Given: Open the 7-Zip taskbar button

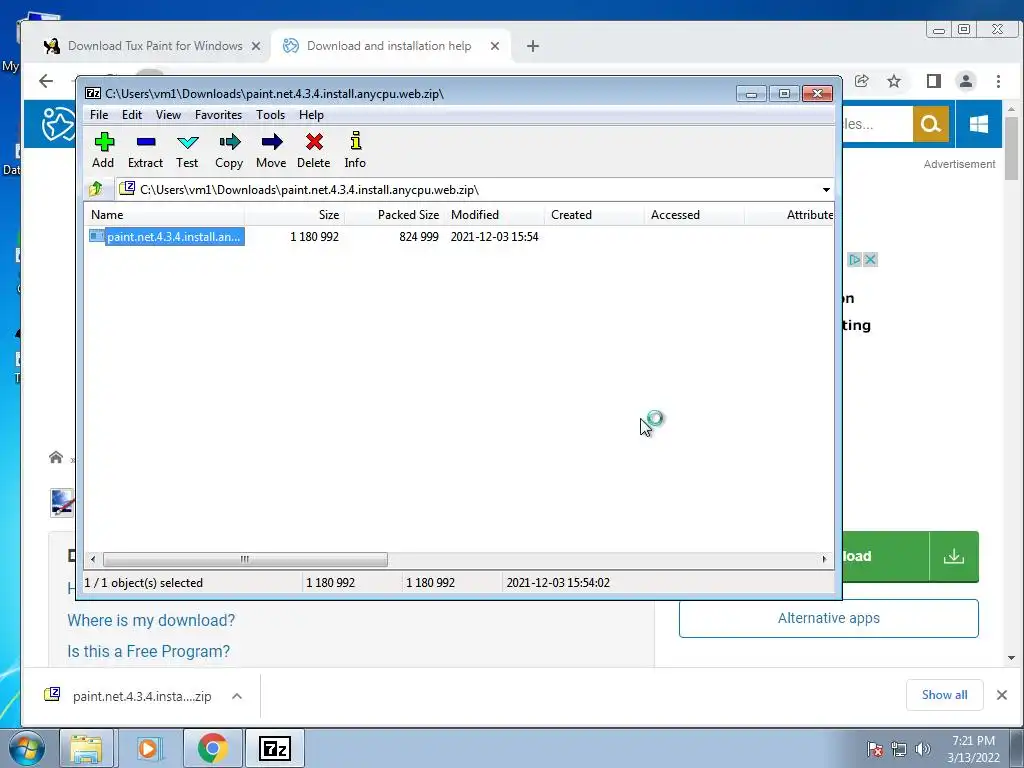Looking at the screenshot, I should tap(274, 748).
